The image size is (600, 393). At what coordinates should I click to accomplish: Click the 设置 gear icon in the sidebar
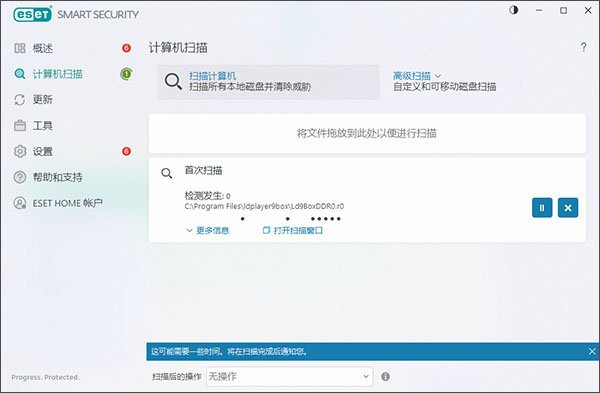click(20, 152)
